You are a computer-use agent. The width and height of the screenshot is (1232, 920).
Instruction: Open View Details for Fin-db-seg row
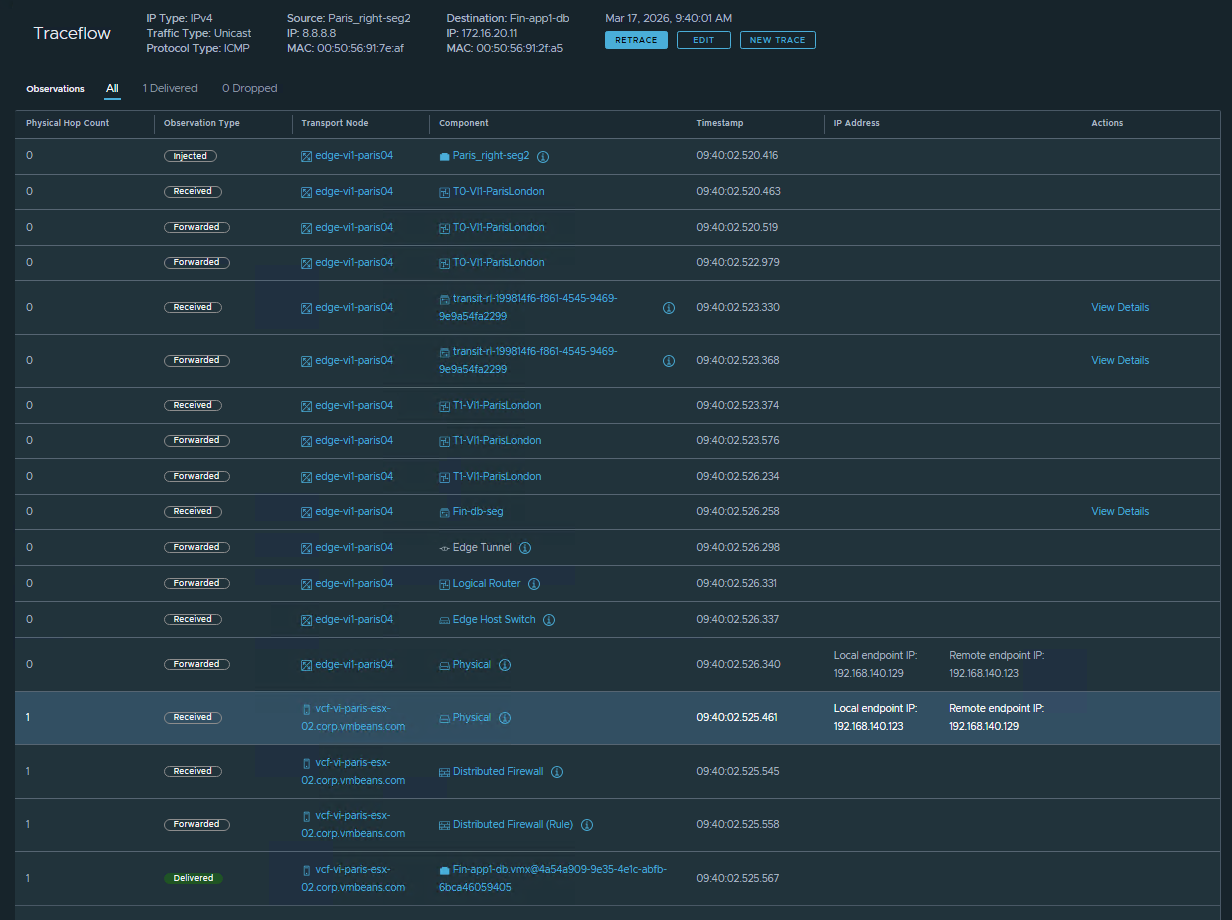tap(1120, 511)
